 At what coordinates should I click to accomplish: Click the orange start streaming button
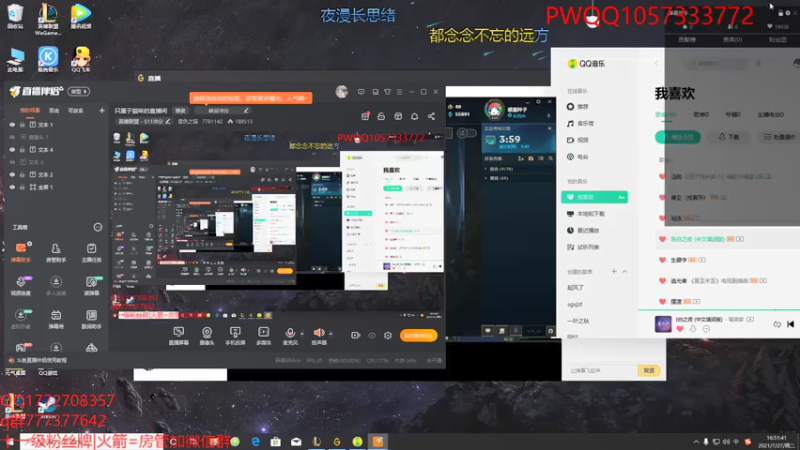[418, 335]
